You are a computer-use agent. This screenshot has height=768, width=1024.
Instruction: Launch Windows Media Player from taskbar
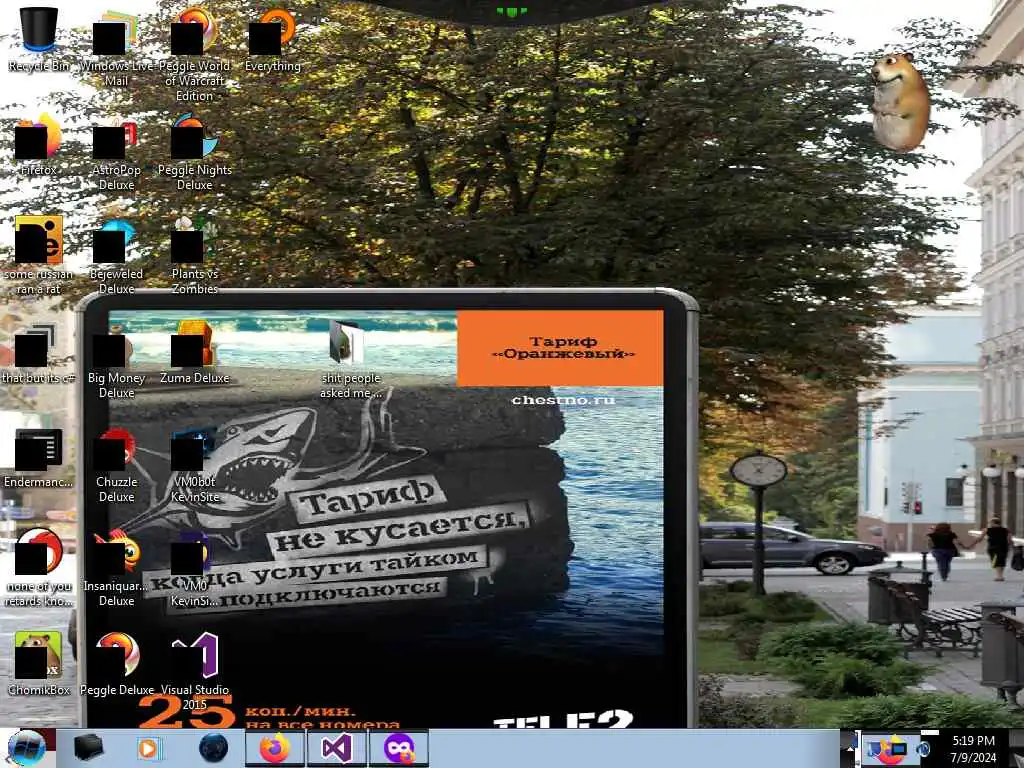149,748
